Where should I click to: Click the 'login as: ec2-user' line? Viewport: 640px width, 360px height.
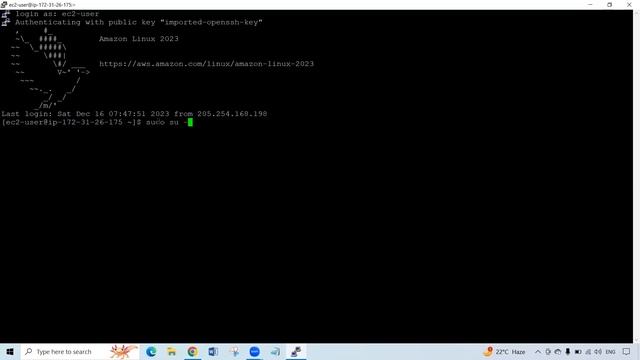57,14
